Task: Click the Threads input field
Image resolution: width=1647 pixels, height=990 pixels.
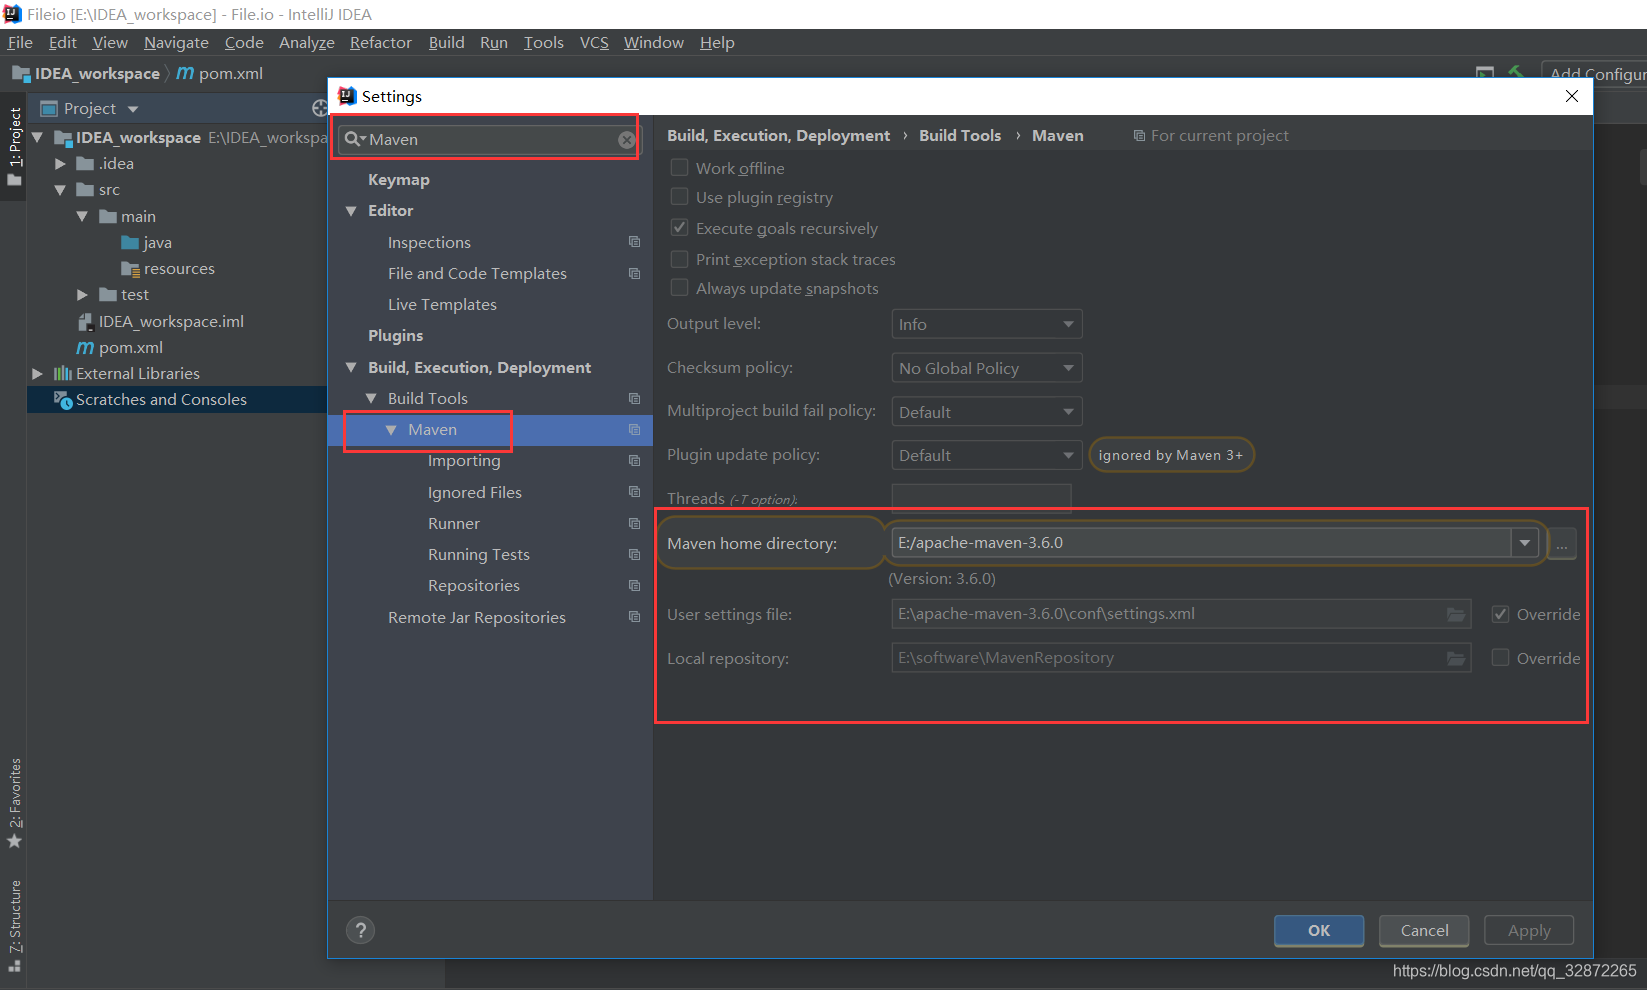Action: point(981,498)
